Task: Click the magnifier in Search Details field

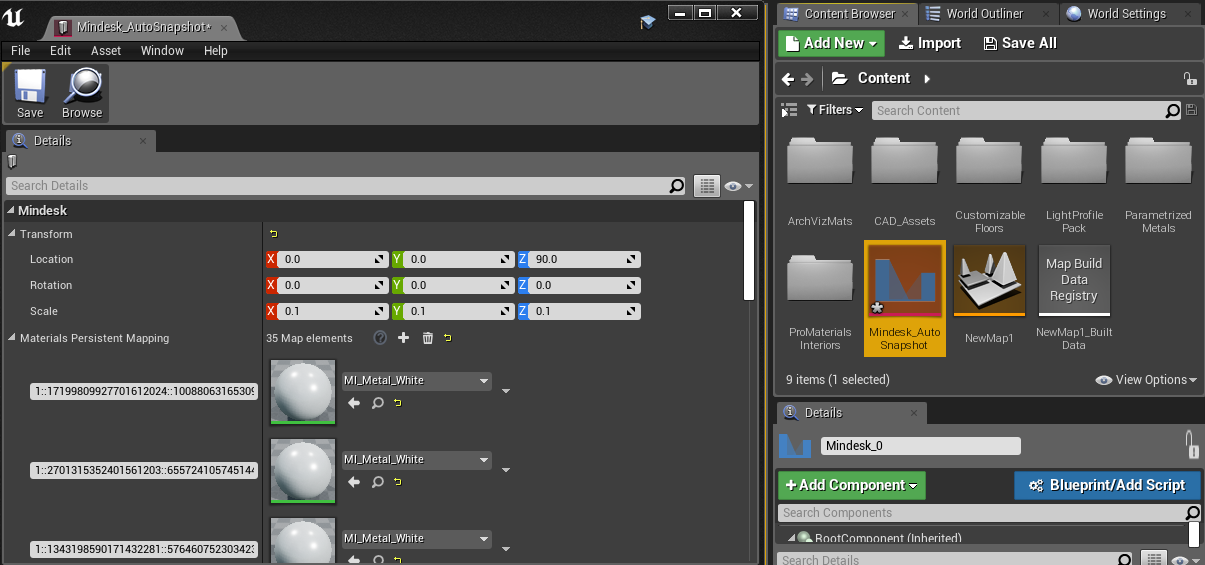Action: coord(677,186)
